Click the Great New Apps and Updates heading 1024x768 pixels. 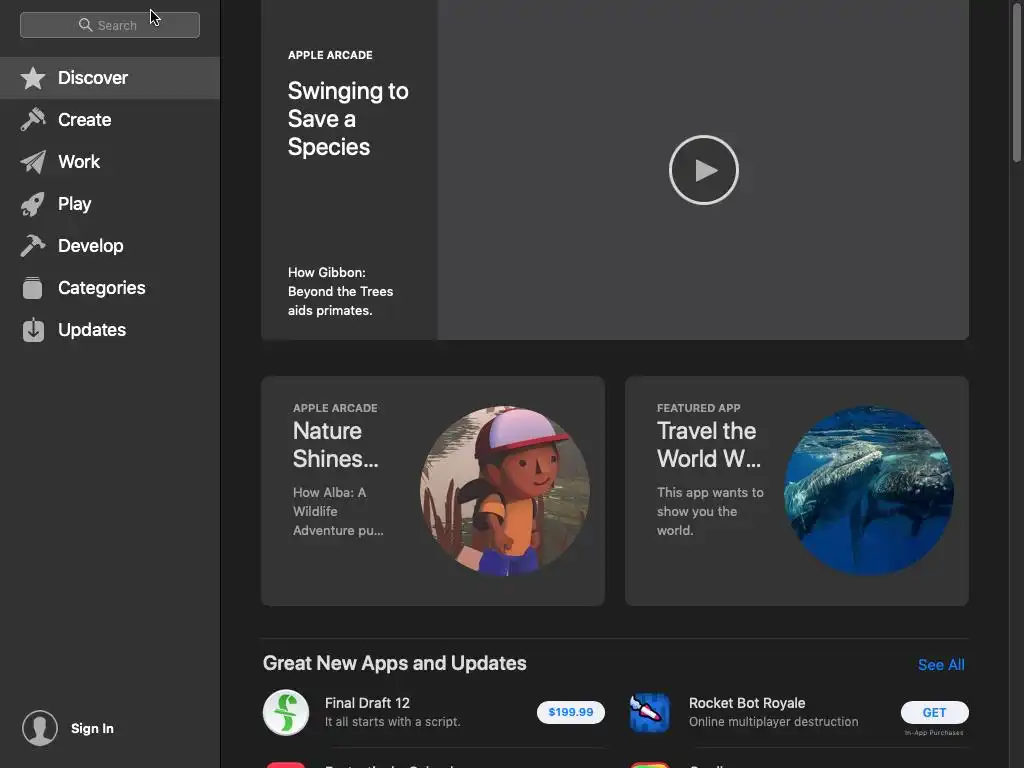tap(394, 664)
